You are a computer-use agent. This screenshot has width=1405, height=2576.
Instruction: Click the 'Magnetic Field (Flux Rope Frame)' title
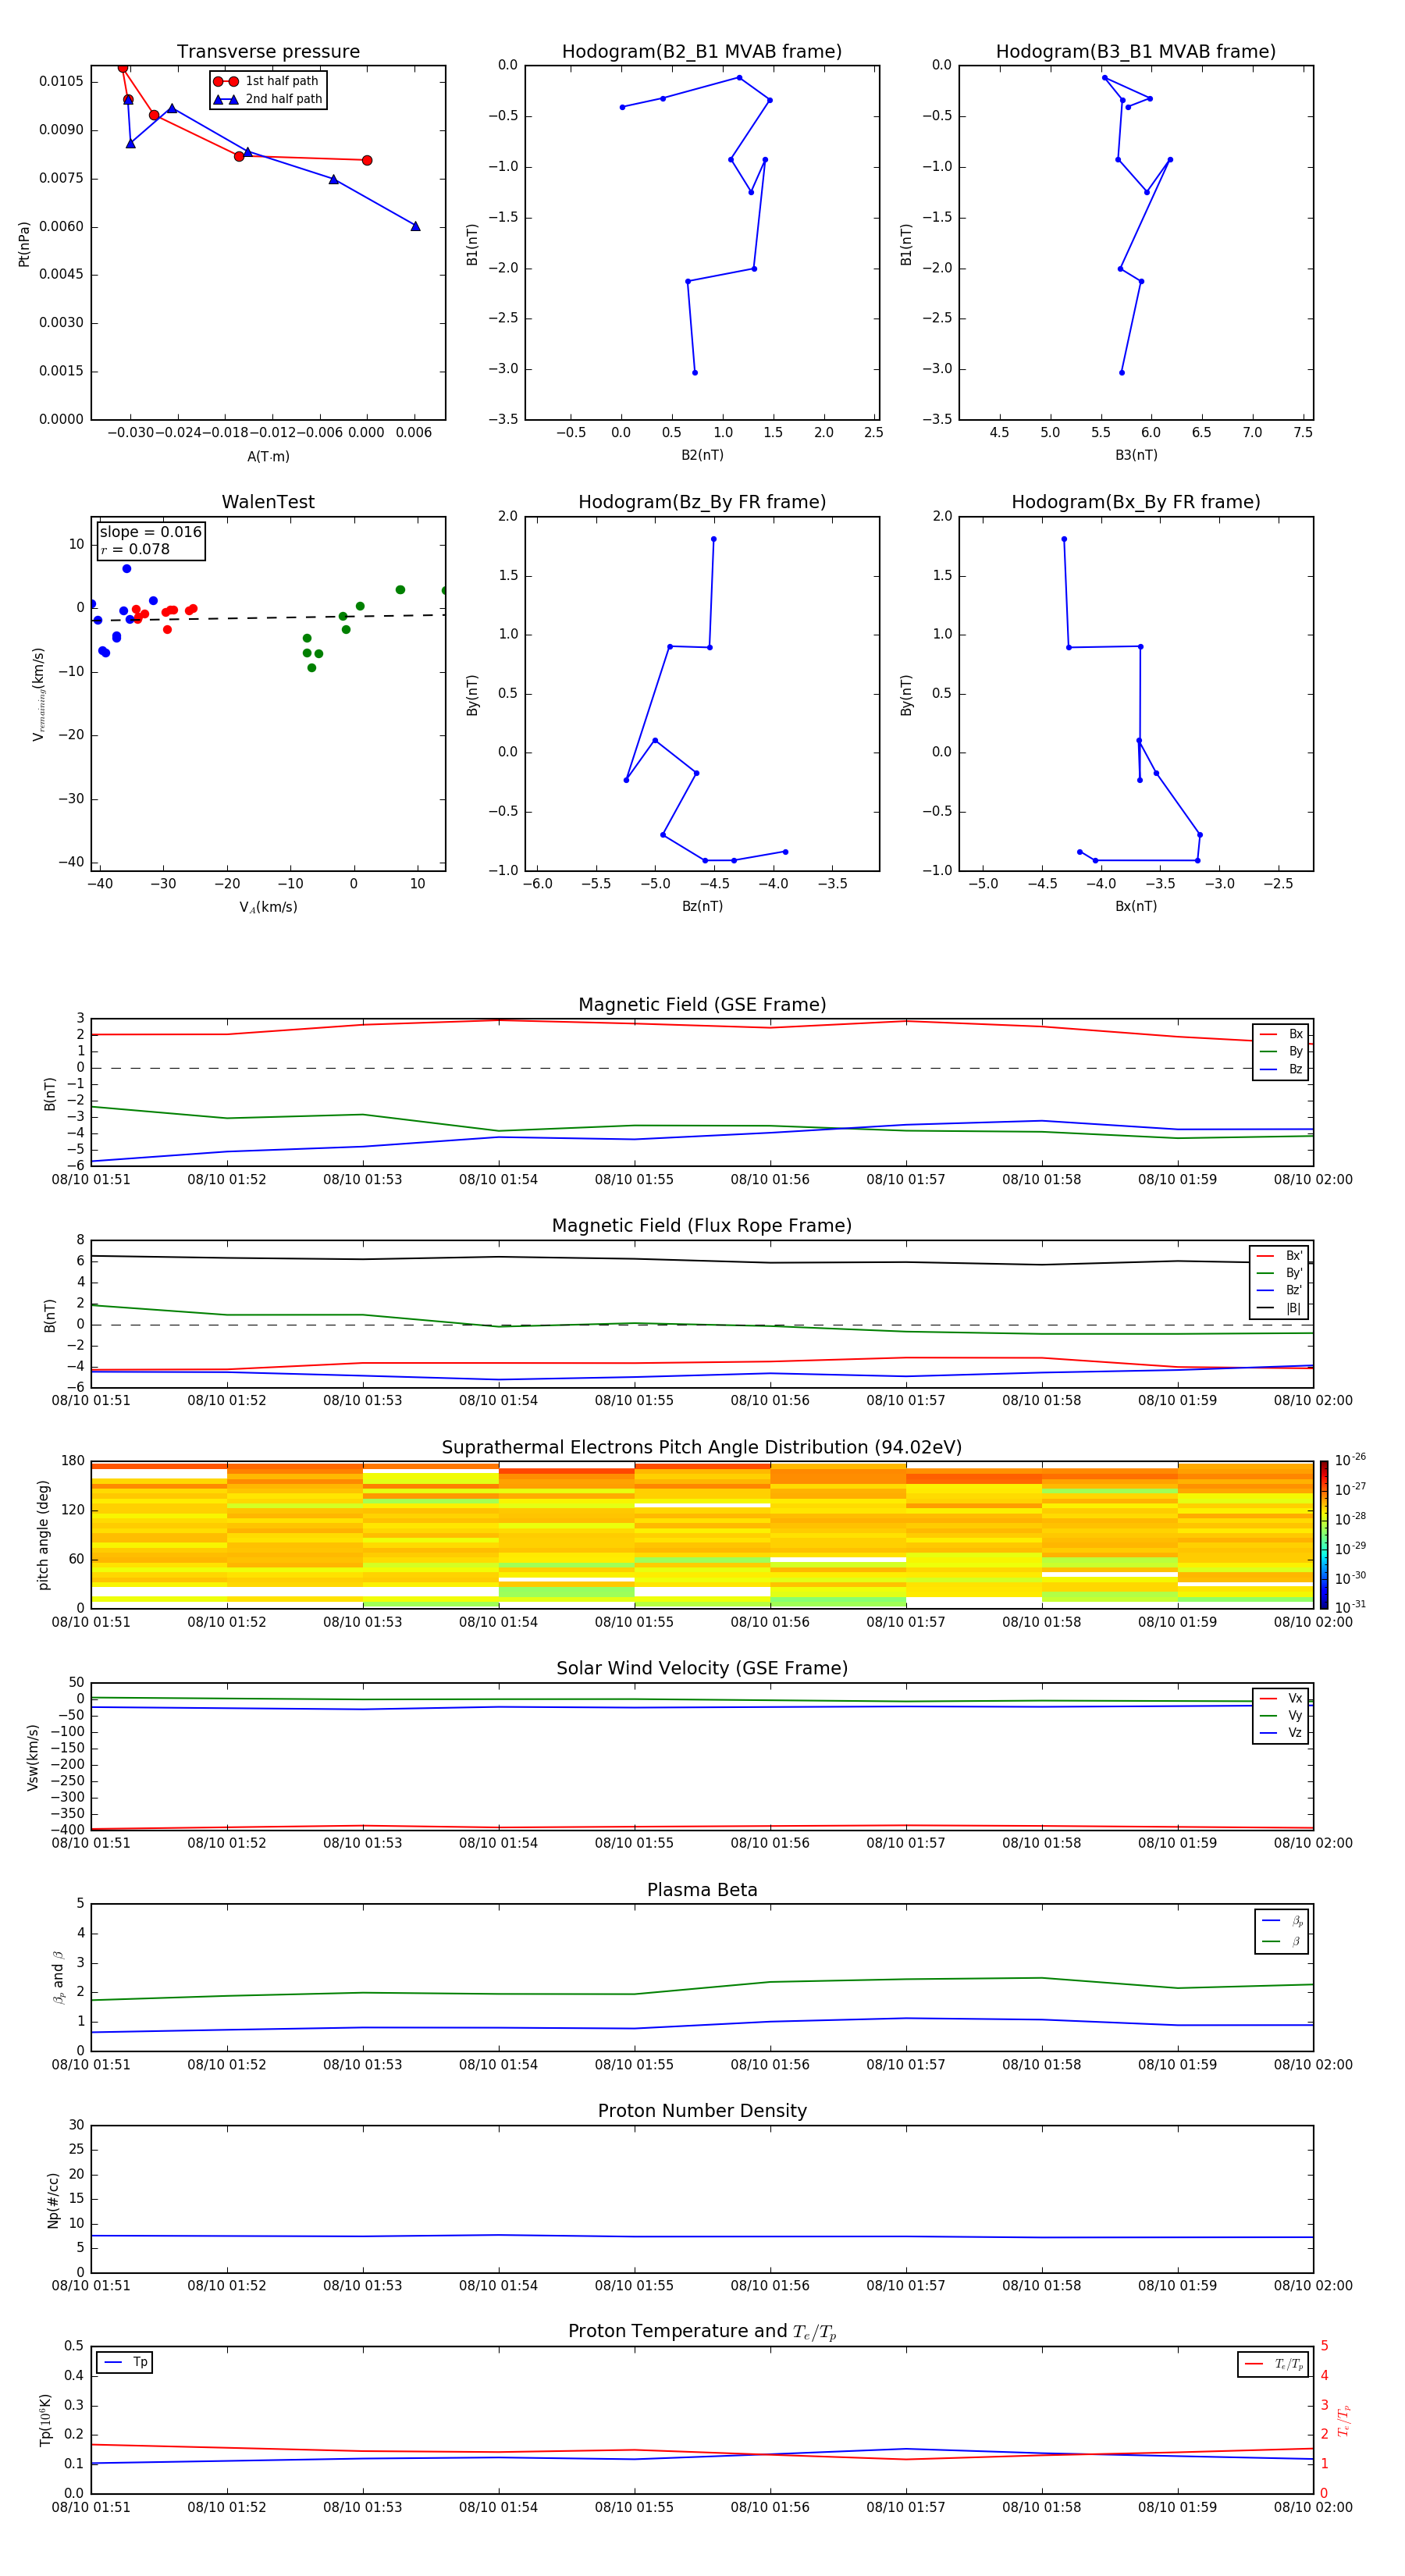(x=702, y=1226)
